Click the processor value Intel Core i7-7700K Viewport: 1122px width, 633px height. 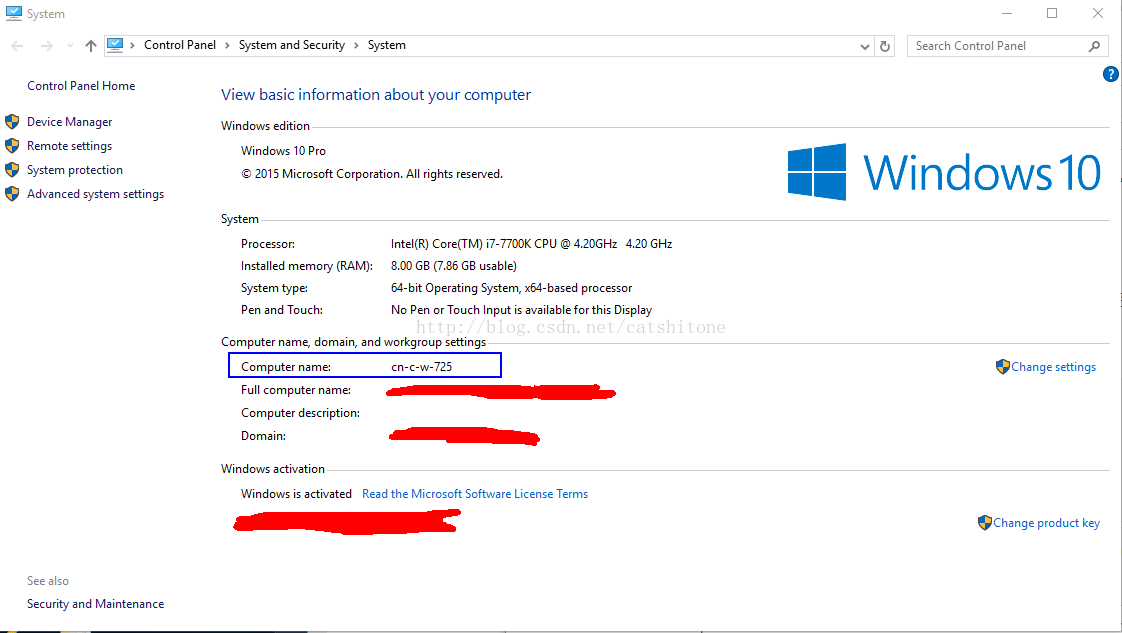[531, 244]
